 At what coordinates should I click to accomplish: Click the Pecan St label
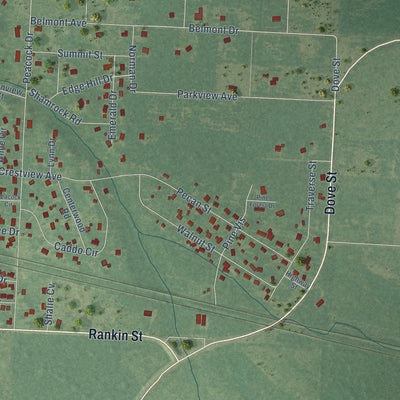[194, 201]
